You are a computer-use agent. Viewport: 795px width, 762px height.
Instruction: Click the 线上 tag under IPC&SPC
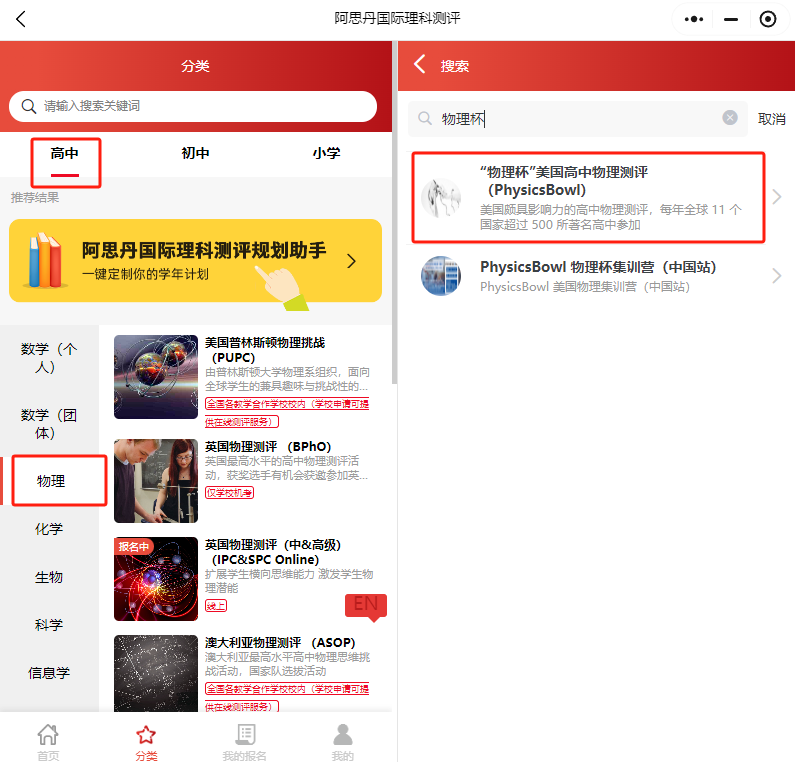coord(216,605)
